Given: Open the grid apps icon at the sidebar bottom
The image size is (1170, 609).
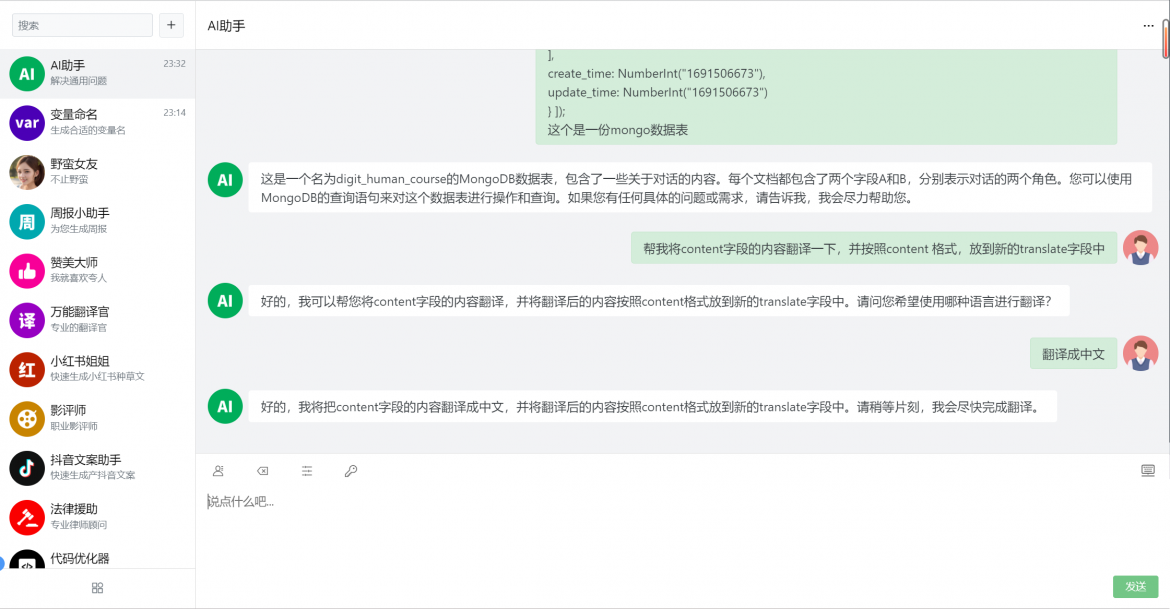Looking at the screenshot, I should 97,588.
